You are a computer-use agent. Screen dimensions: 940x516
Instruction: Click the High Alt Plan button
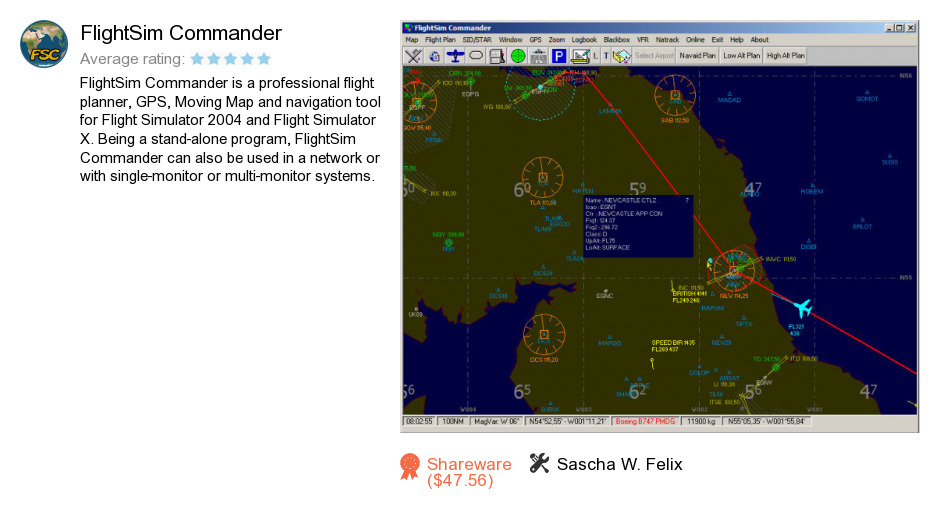[x=786, y=56]
